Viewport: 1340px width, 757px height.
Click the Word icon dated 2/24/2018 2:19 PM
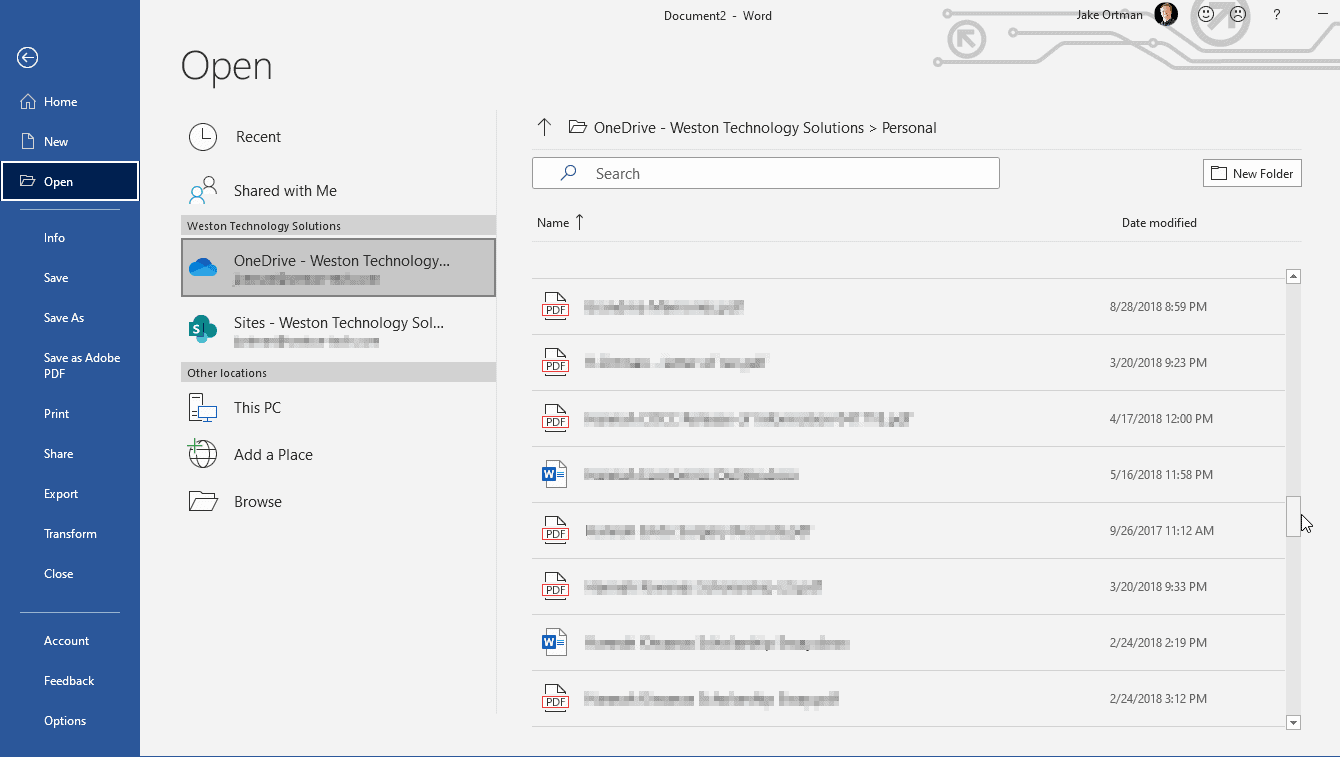[555, 642]
